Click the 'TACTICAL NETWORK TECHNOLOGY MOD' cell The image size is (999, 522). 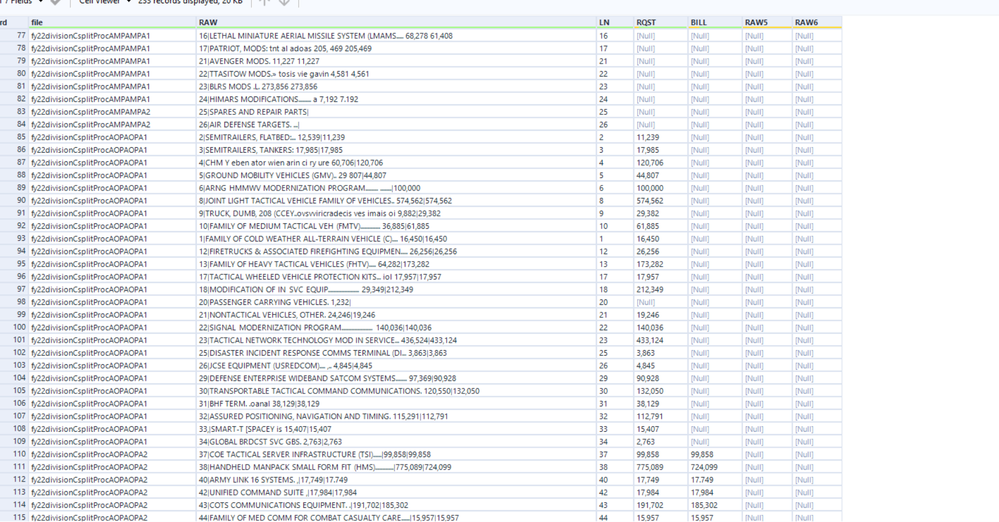tap(396, 340)
